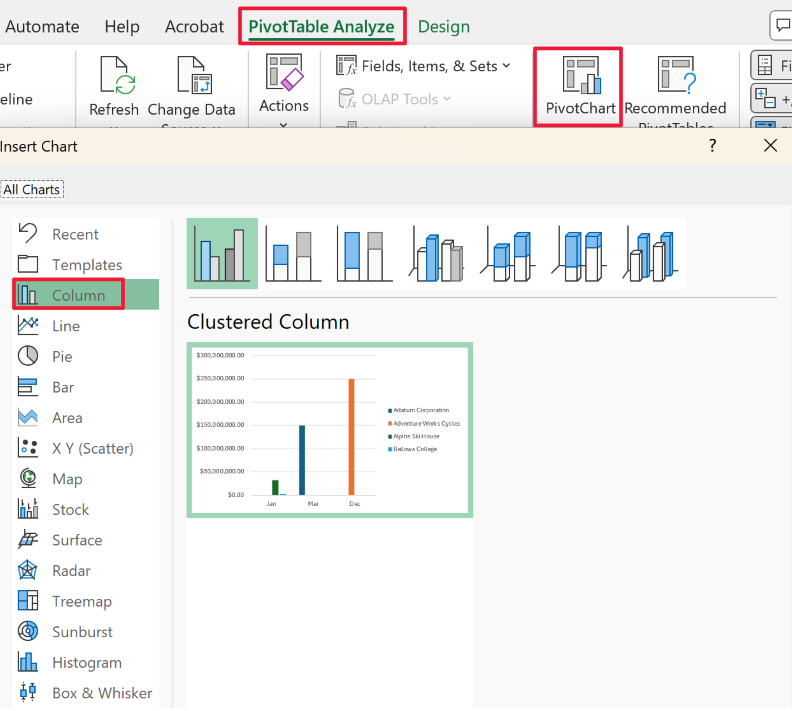This screenshot has height=711, width=792.
Task: Select the All Charts tab
Action: 31,189
